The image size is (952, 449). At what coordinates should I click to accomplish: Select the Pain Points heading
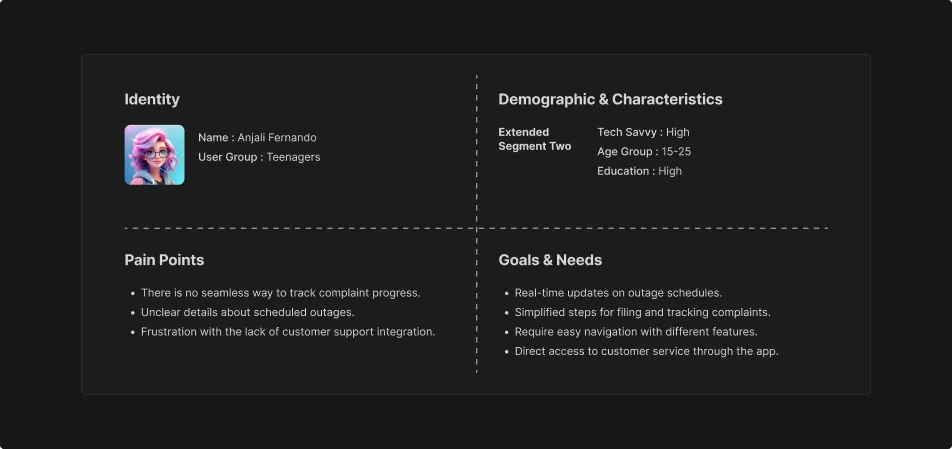(164, 260)
